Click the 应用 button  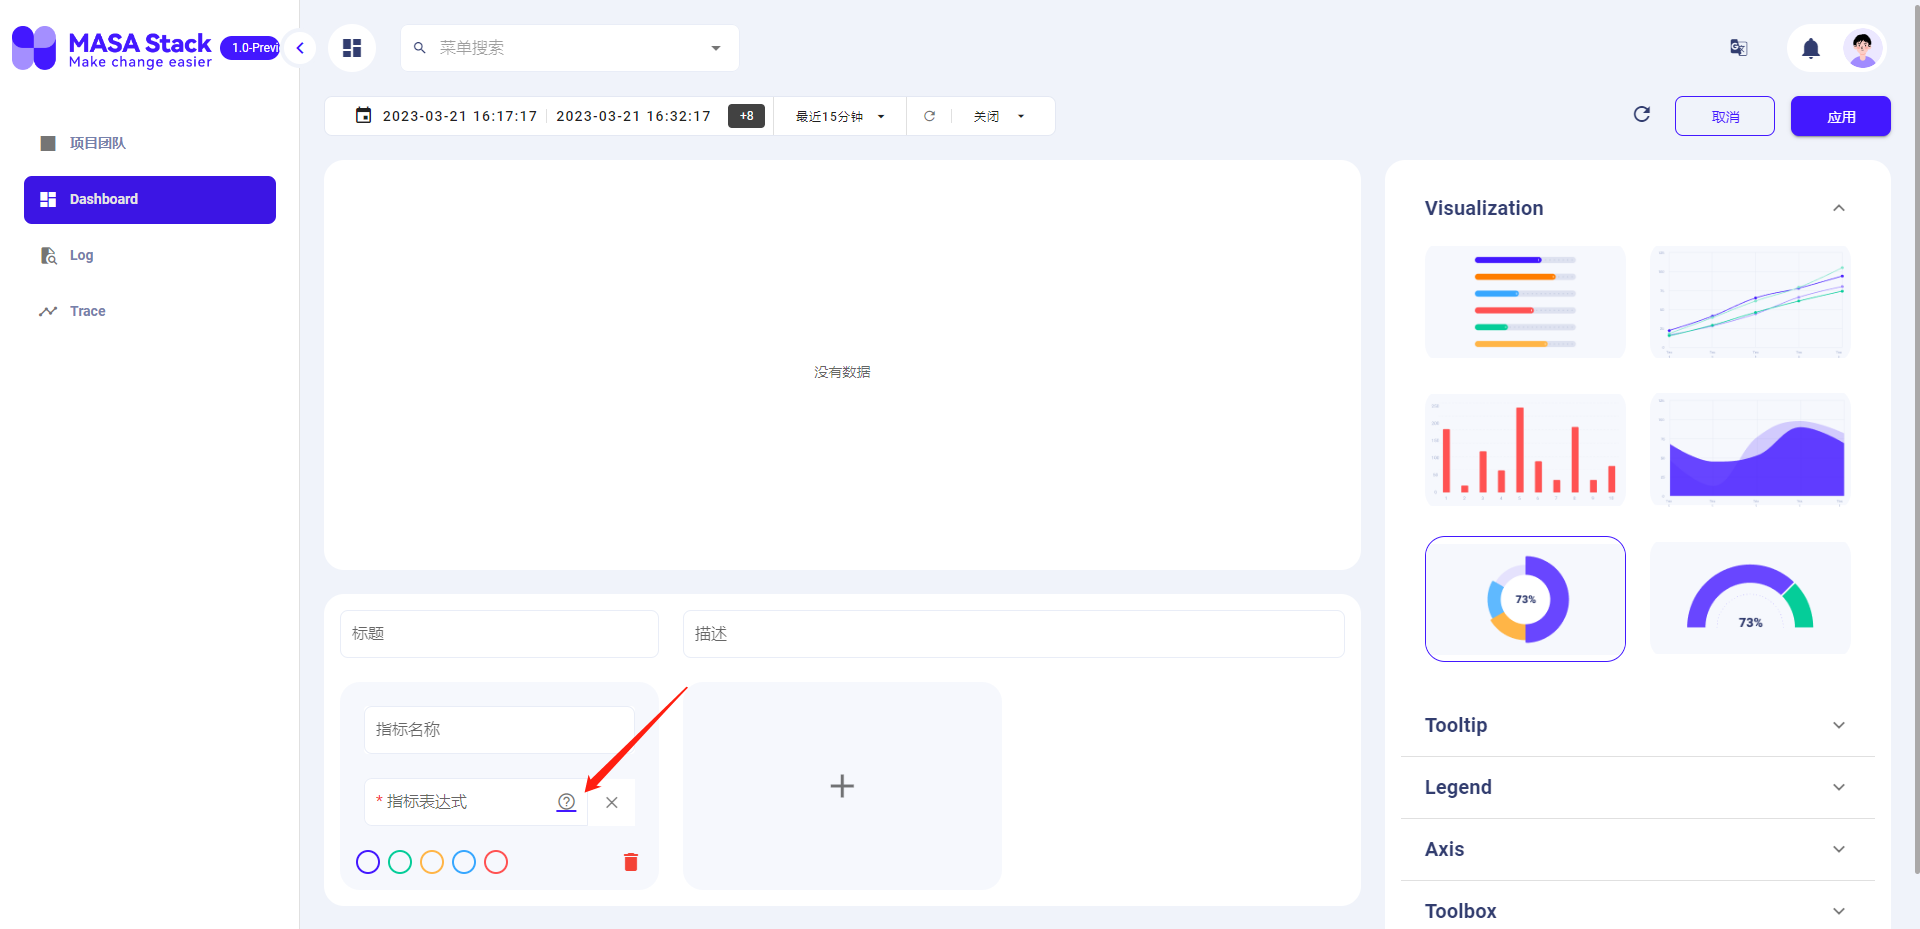pyautogui.click(x=1841, y=116)
